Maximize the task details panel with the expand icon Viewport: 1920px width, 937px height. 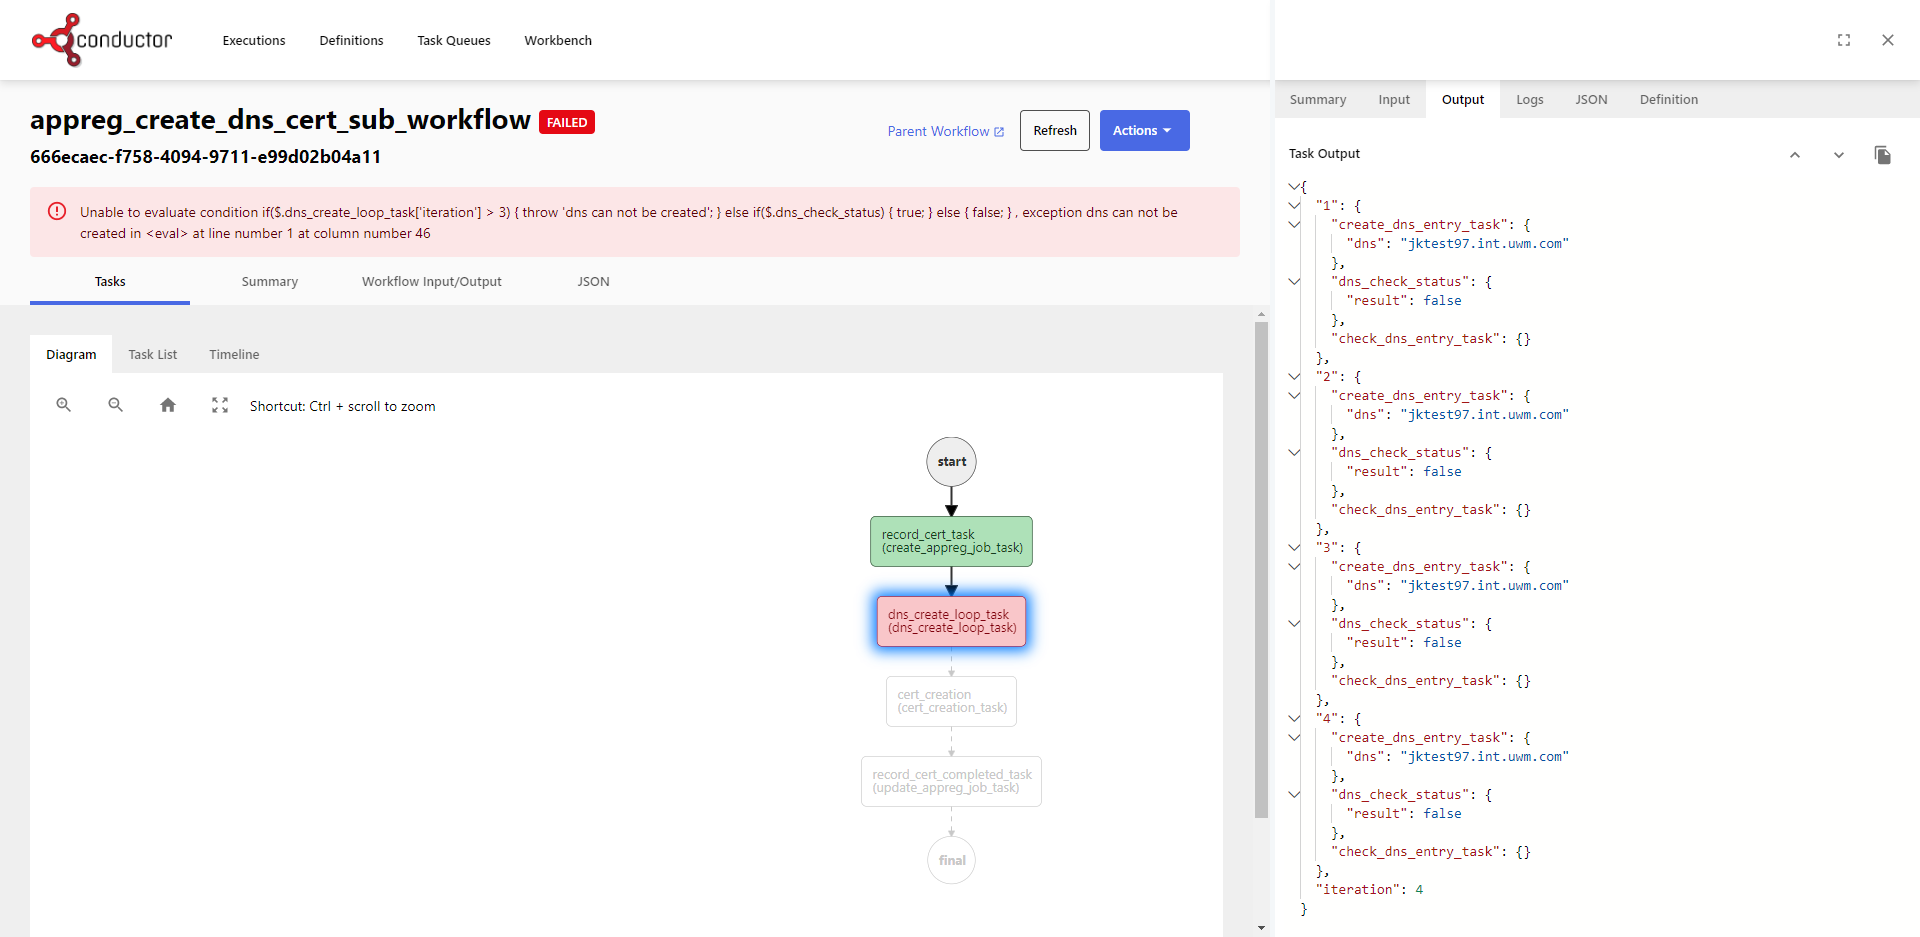point(1844,40)
